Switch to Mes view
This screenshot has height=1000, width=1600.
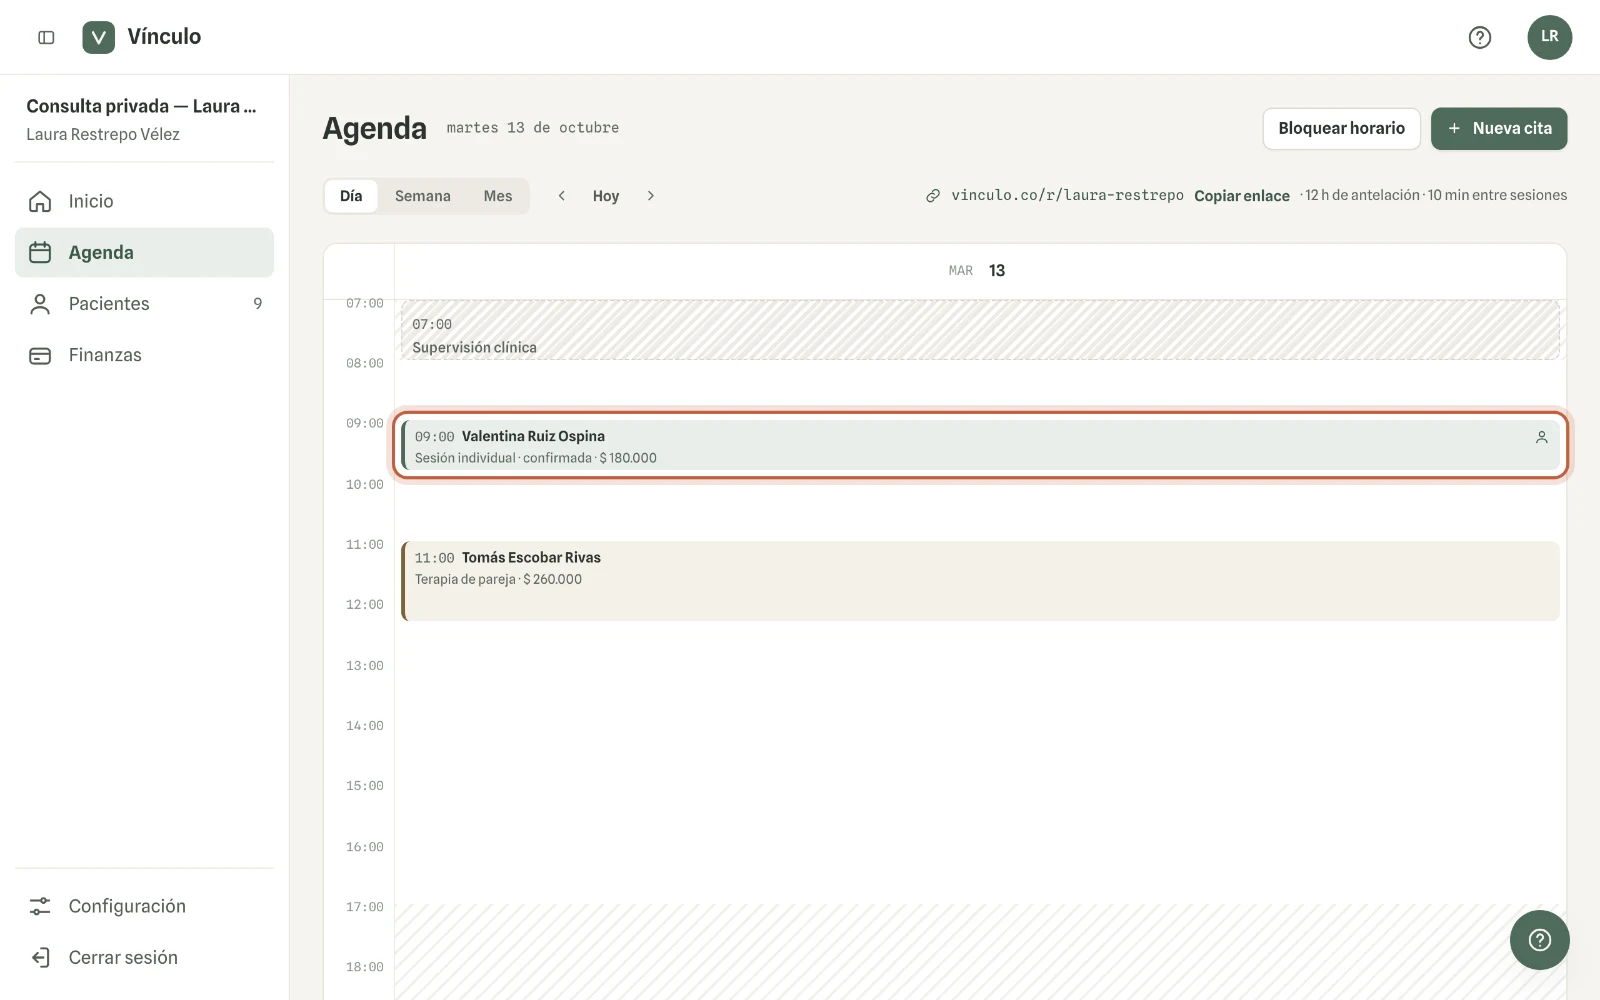tap(498, 196)
